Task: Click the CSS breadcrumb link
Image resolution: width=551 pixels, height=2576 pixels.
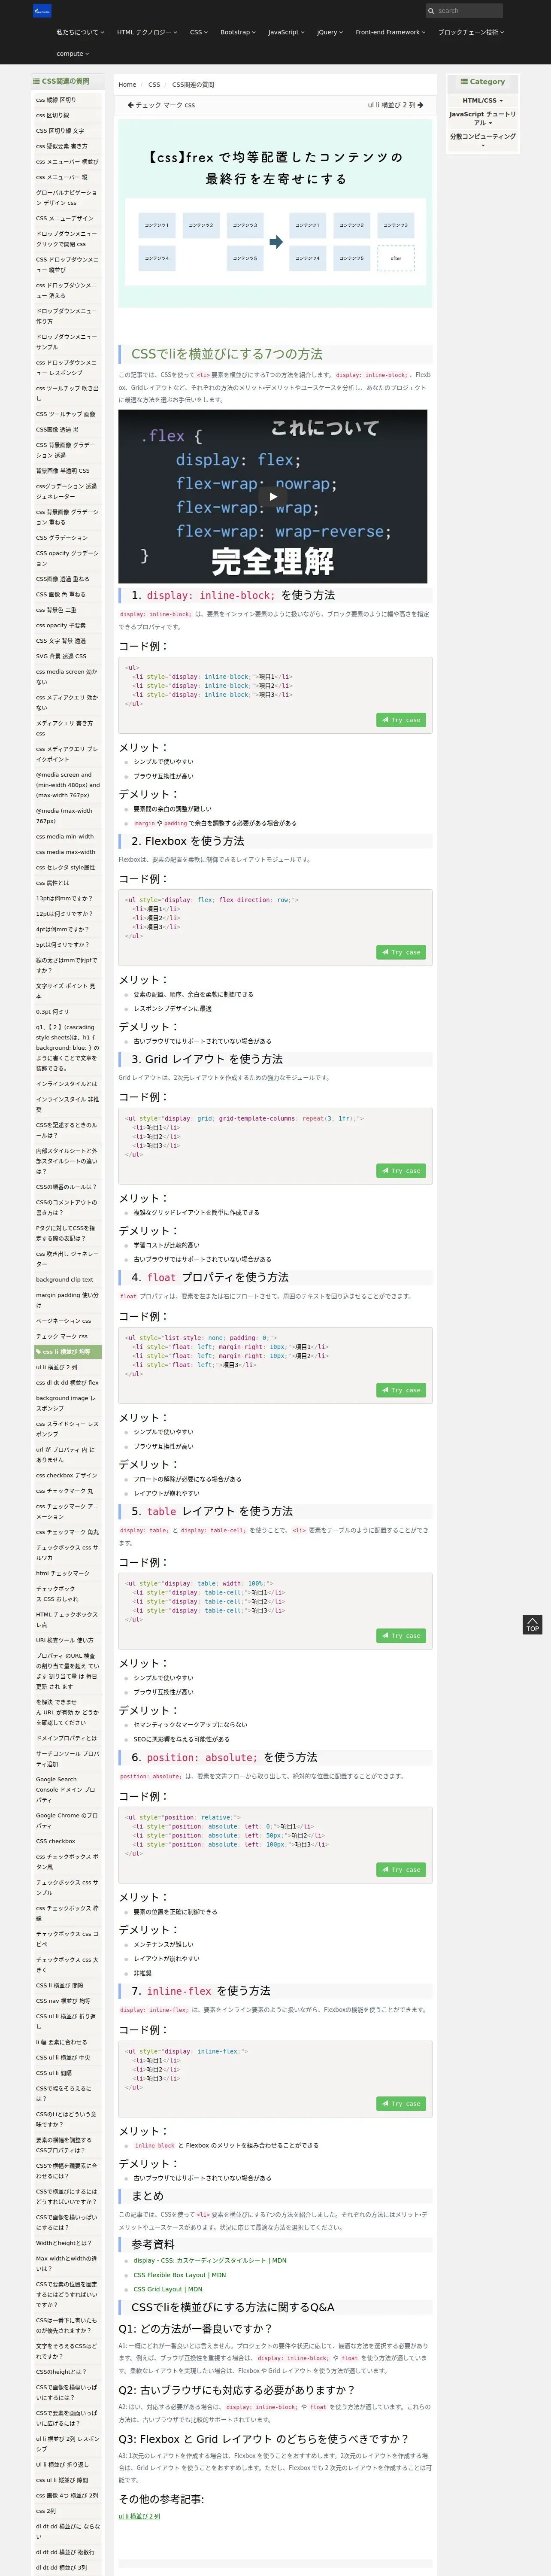Action: [154, 85]
